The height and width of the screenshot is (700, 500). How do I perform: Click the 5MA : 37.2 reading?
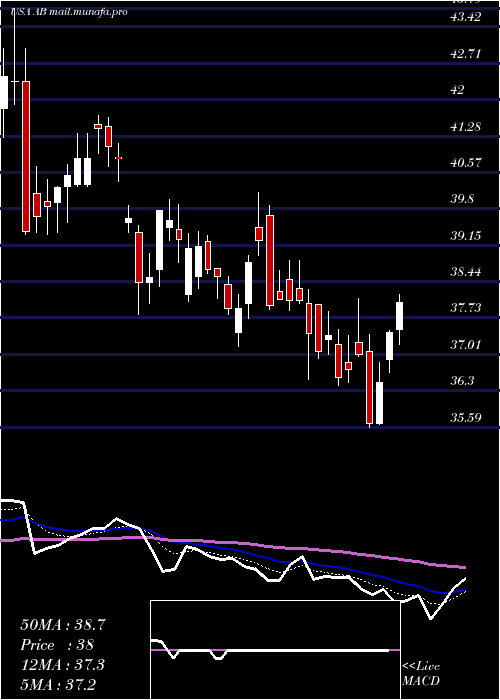(x=58, y=684)
